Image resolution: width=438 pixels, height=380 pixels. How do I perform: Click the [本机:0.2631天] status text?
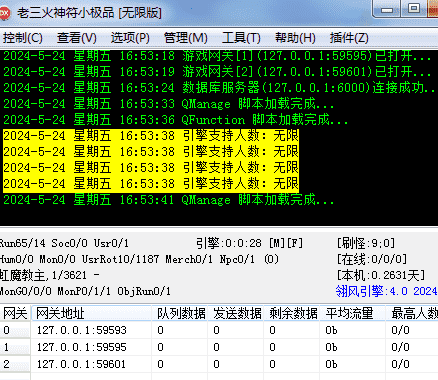coord(381,275)
